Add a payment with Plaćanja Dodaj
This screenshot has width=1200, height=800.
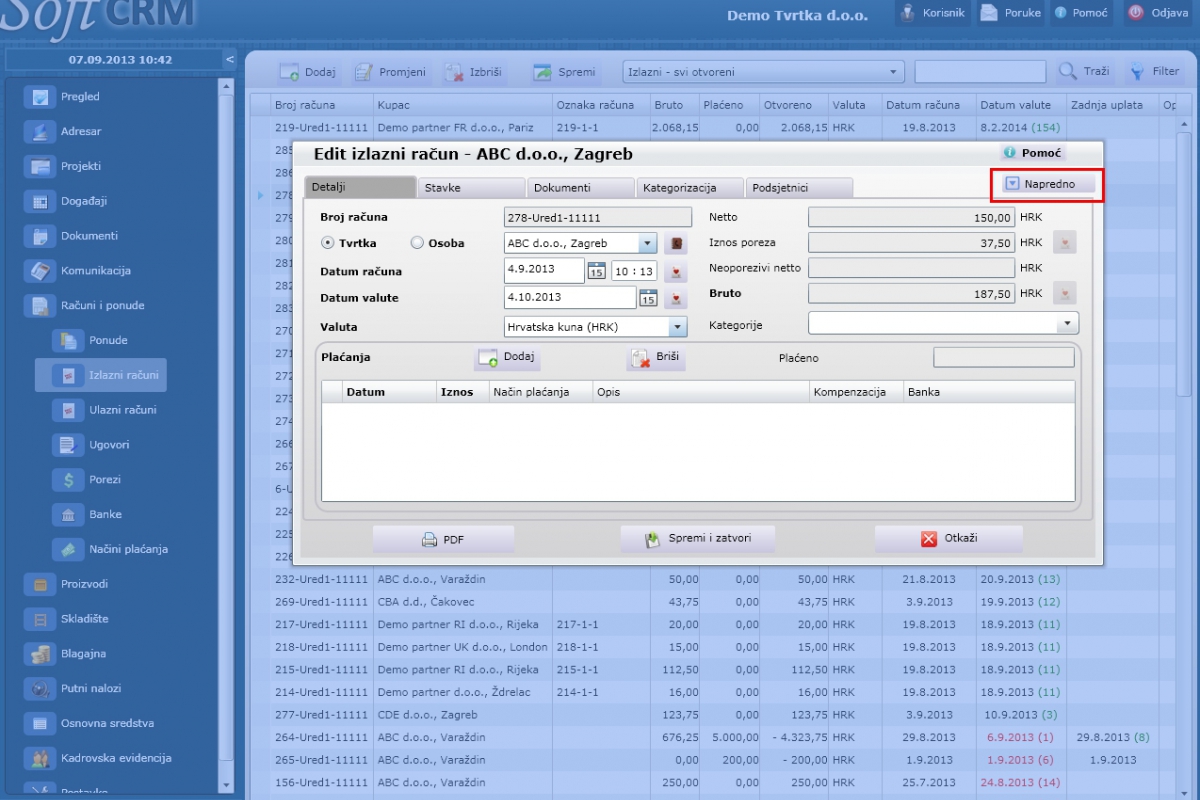507,357
